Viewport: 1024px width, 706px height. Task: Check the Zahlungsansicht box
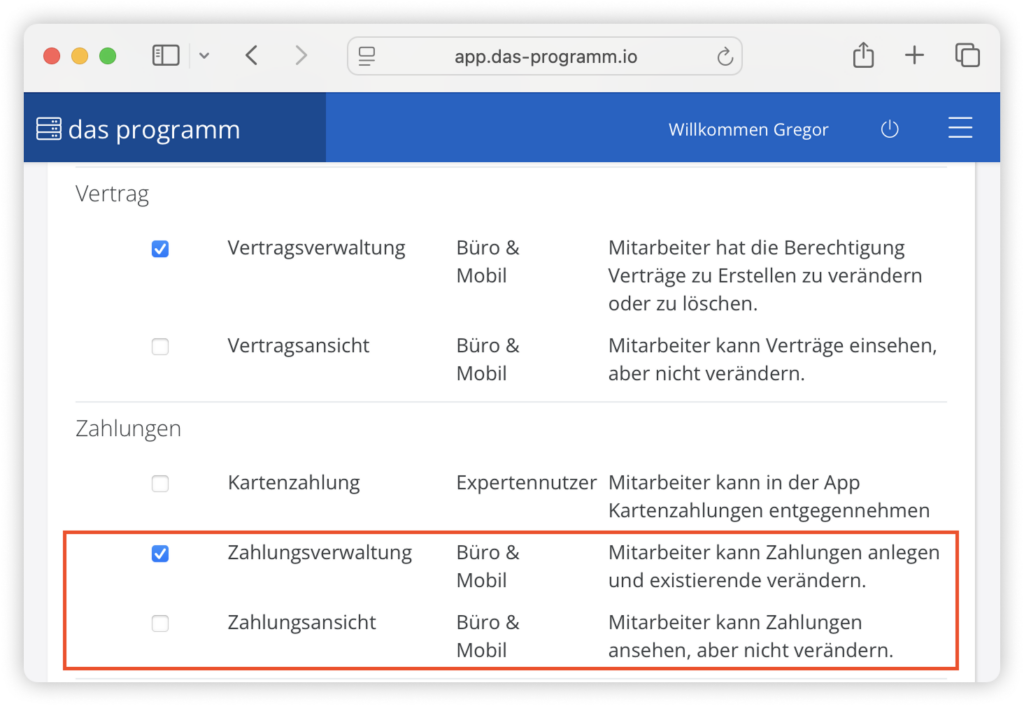tap(160, 622)
